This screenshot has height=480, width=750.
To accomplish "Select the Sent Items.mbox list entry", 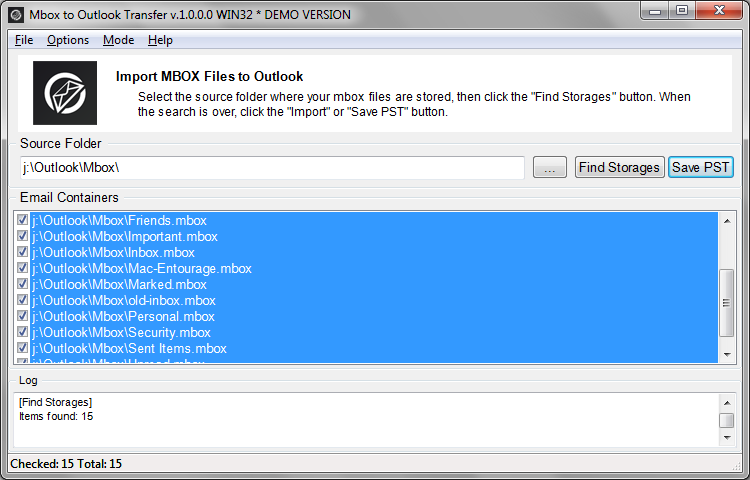I will (129, 349).
